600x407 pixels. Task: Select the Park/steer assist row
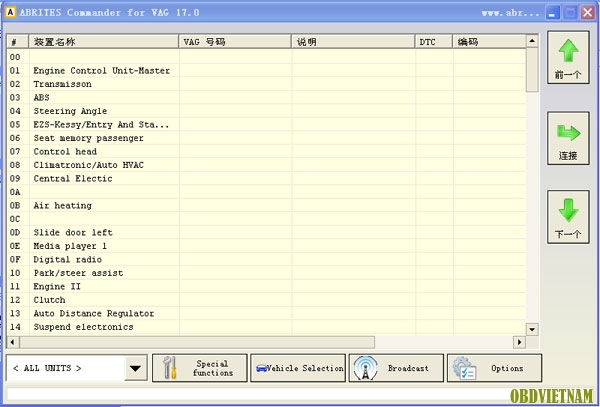[266, 273]
